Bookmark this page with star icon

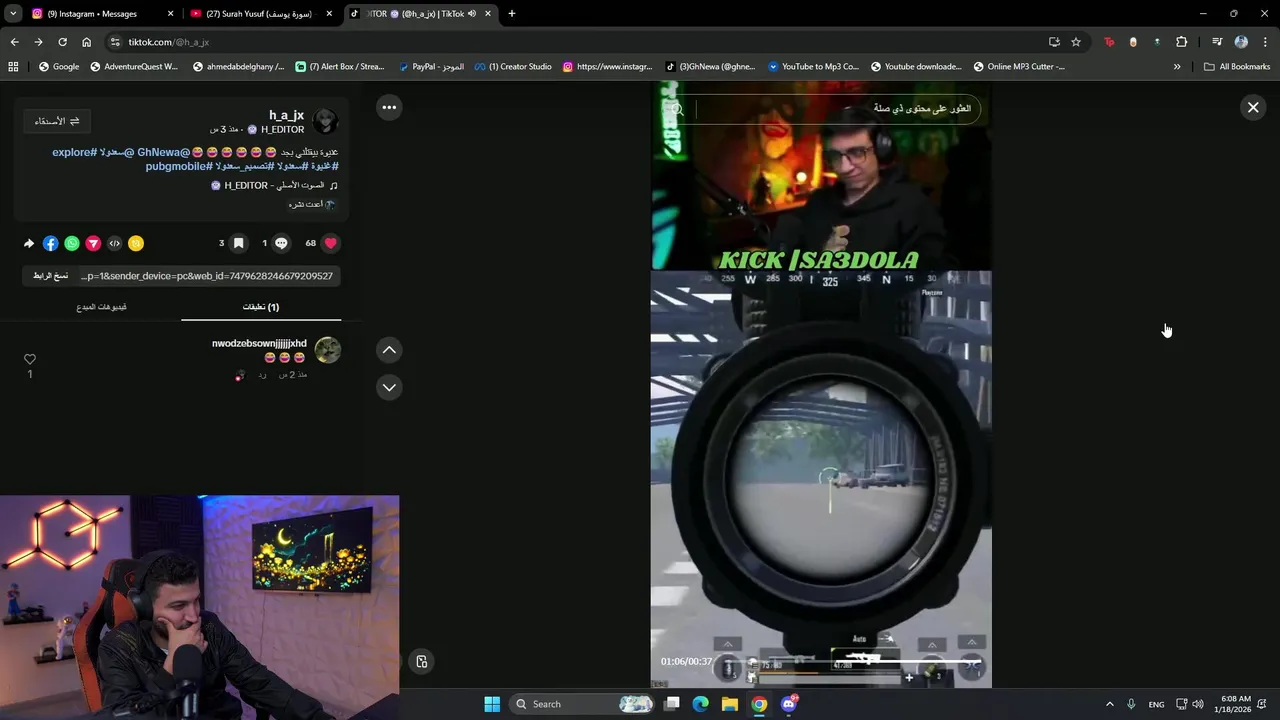pos(1076,42)
